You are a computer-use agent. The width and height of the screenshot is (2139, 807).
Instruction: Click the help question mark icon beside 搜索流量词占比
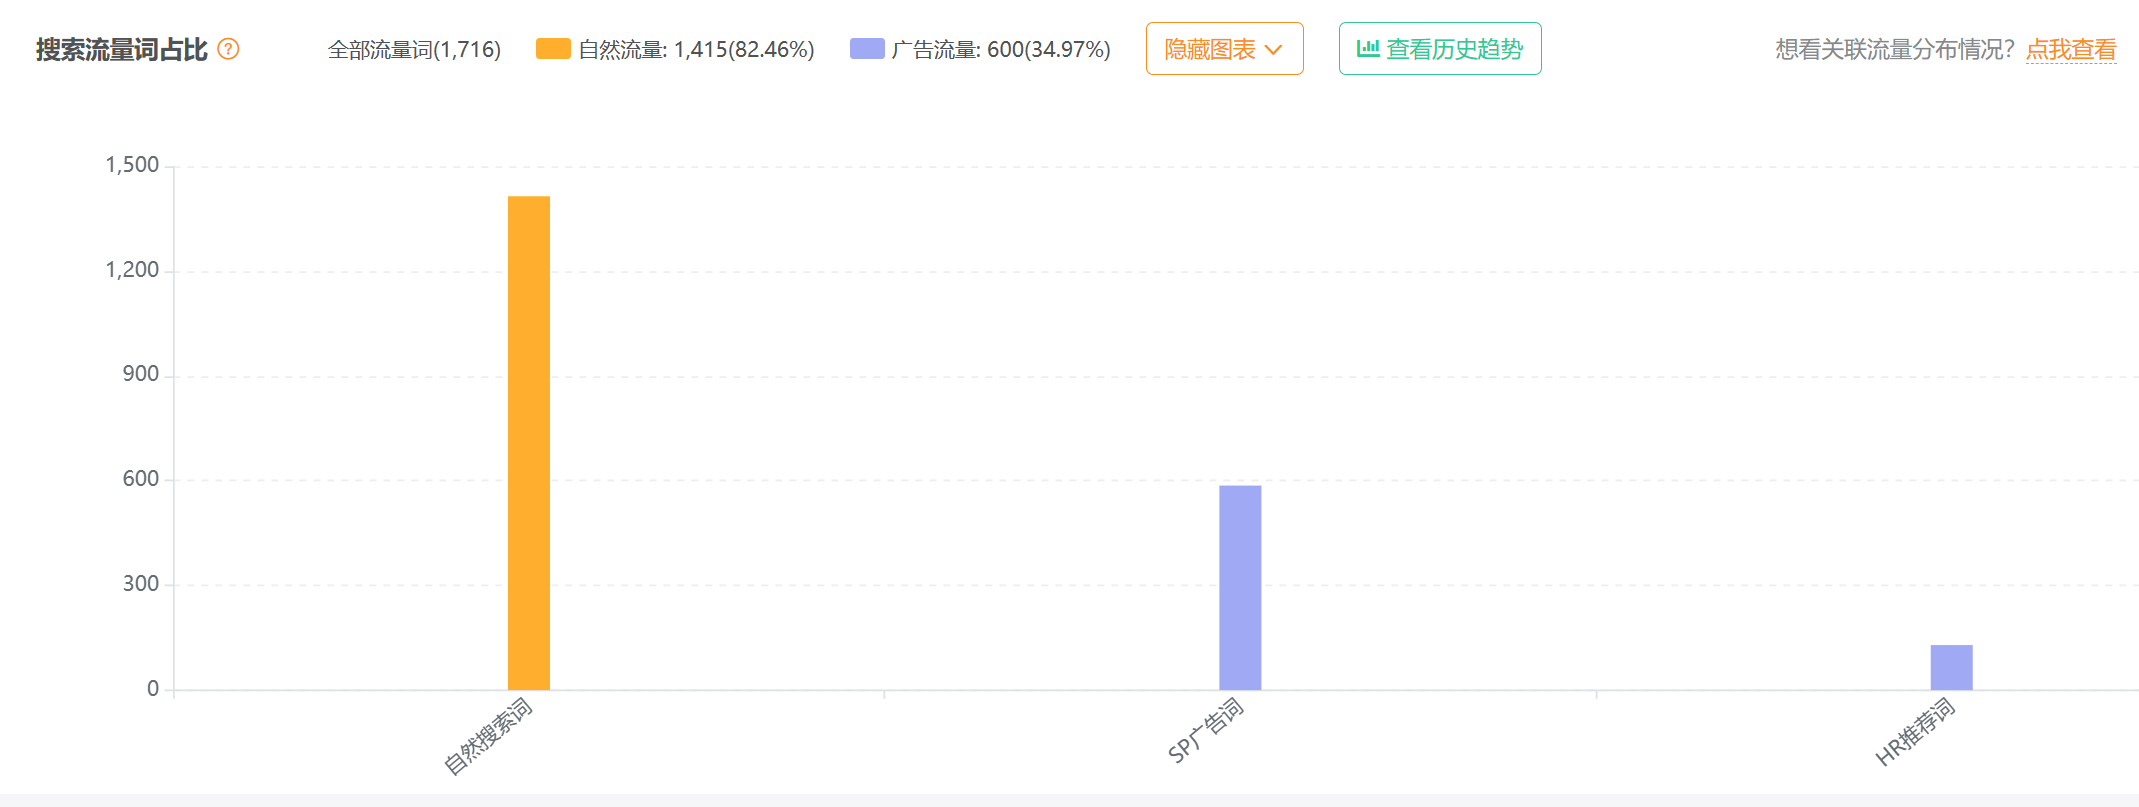point(228,49)
